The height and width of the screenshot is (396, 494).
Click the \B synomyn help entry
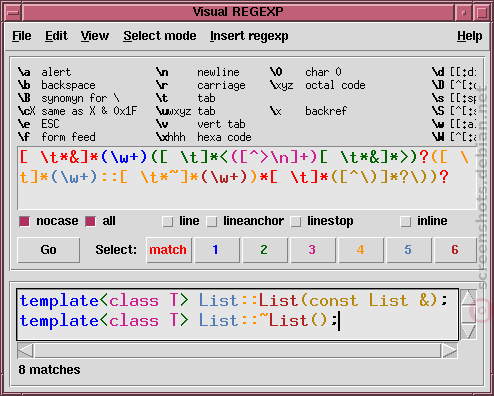(x=69, y=98)
